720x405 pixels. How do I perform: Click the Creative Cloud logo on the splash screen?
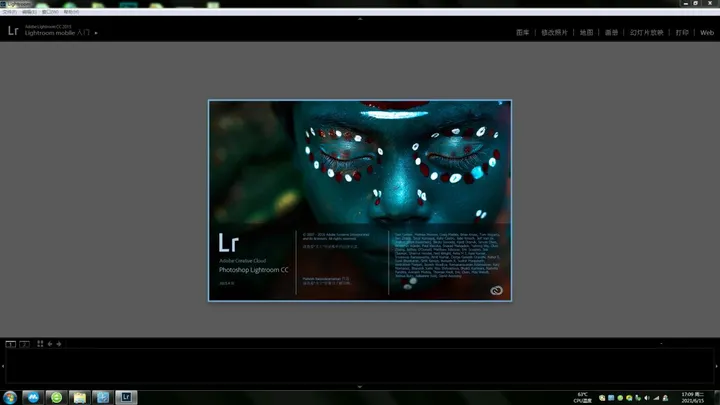(x=496, y=290)
